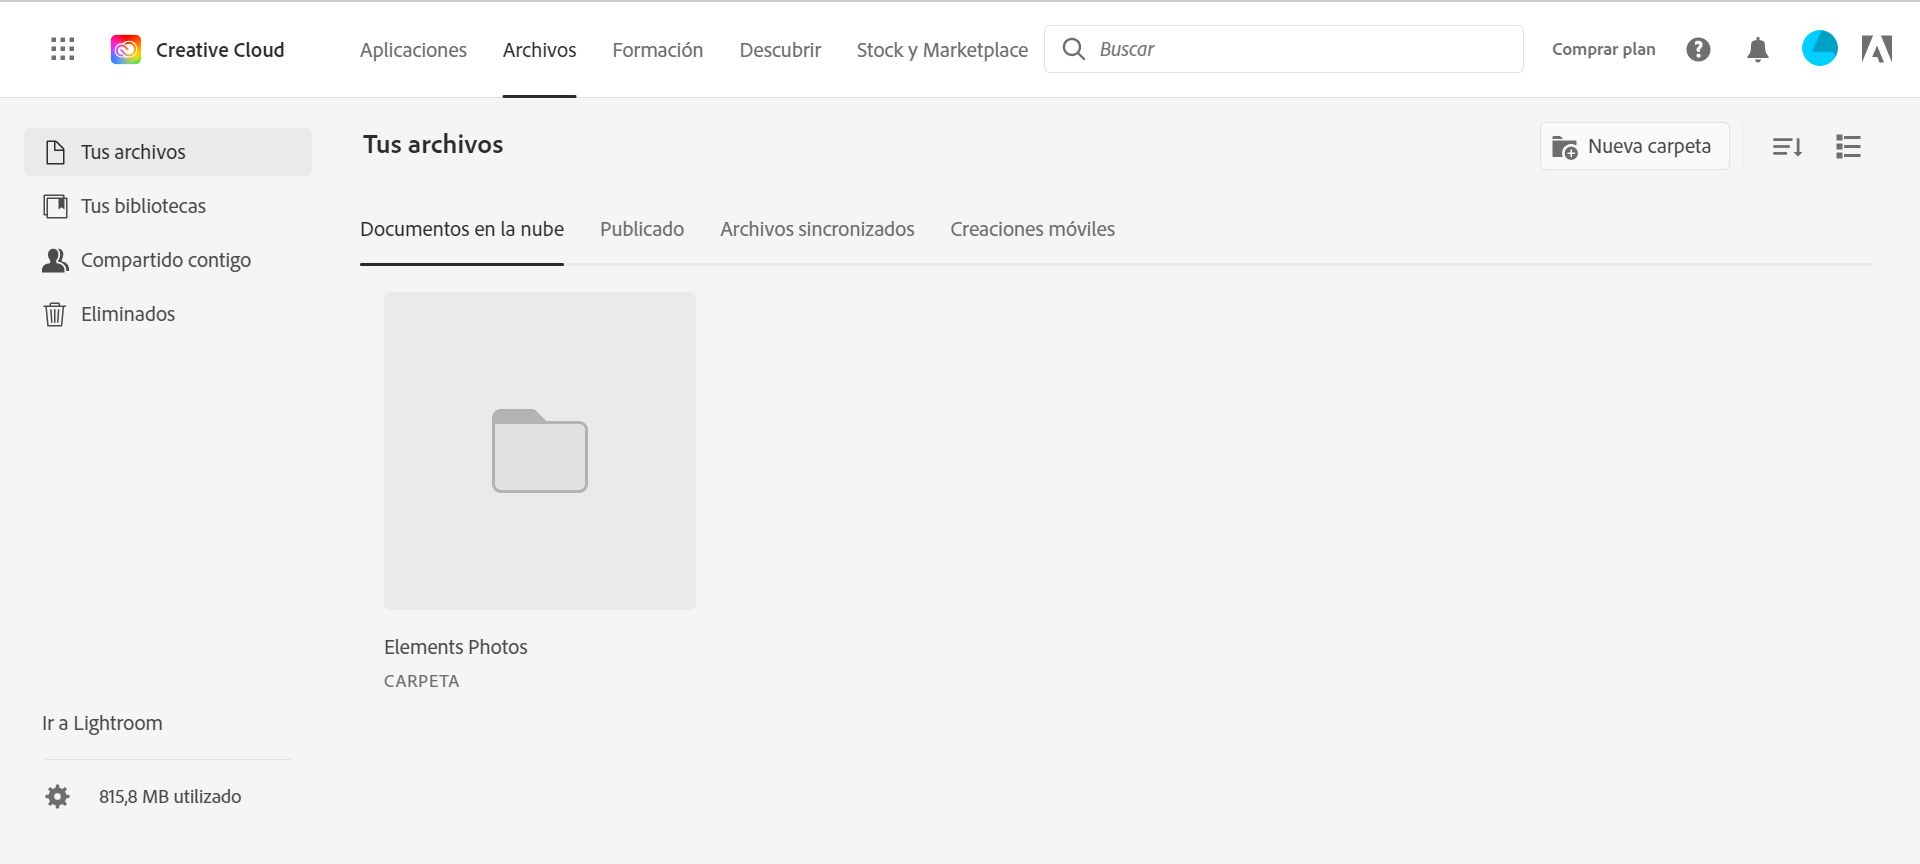Open the user profile avatar
Image resolution: width=1920 pixels, height=864 pixels.
pyautogui.click(x=1819, y=48)
